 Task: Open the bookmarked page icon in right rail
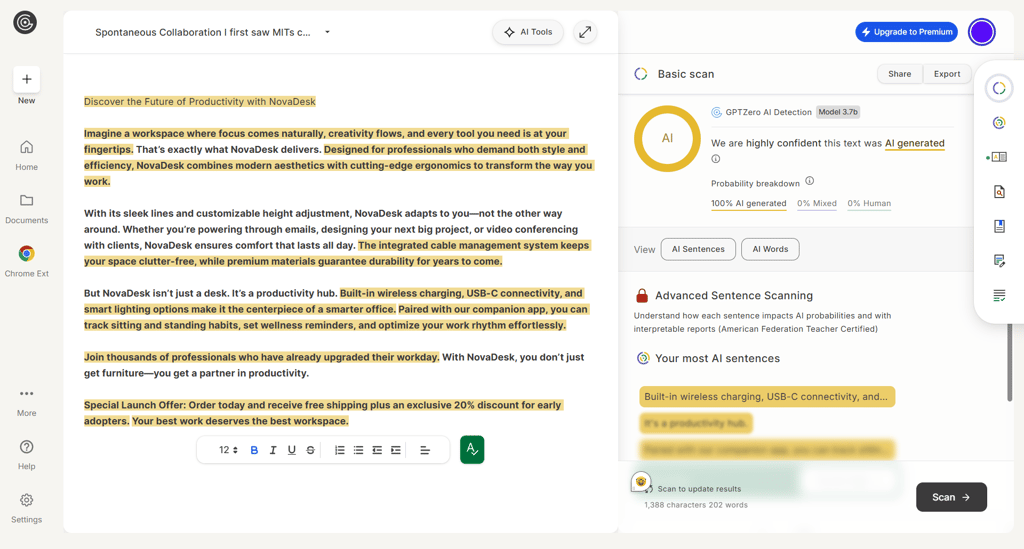(999, 227)
